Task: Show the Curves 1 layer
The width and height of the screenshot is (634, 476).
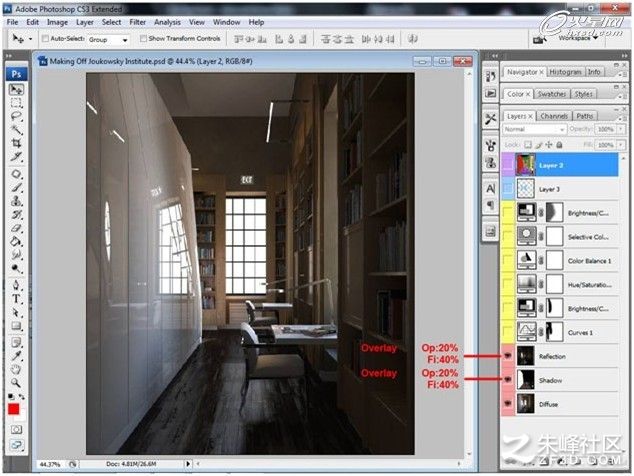Action: pyautogui.click(x=508, y=332)
